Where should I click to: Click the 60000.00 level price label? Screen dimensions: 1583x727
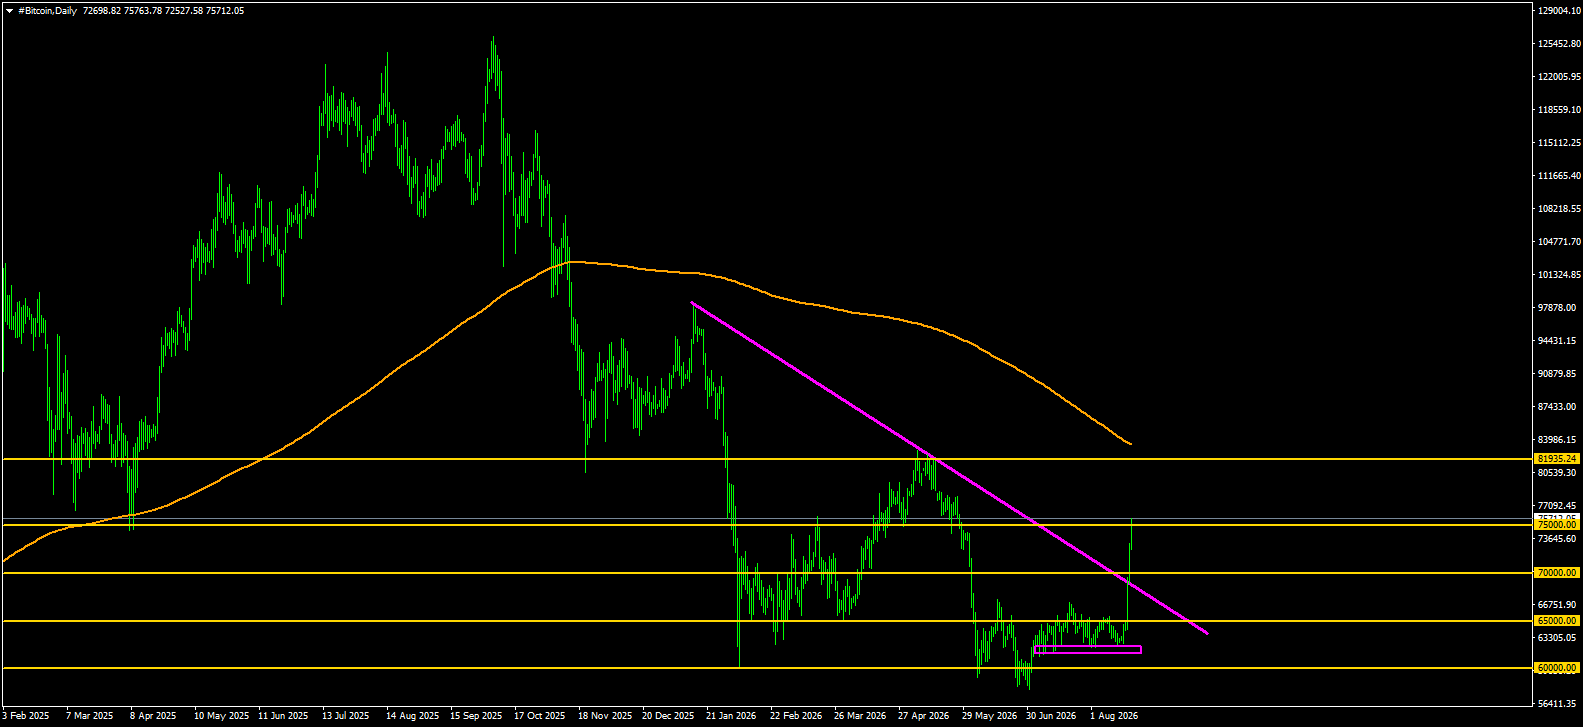1557,668
